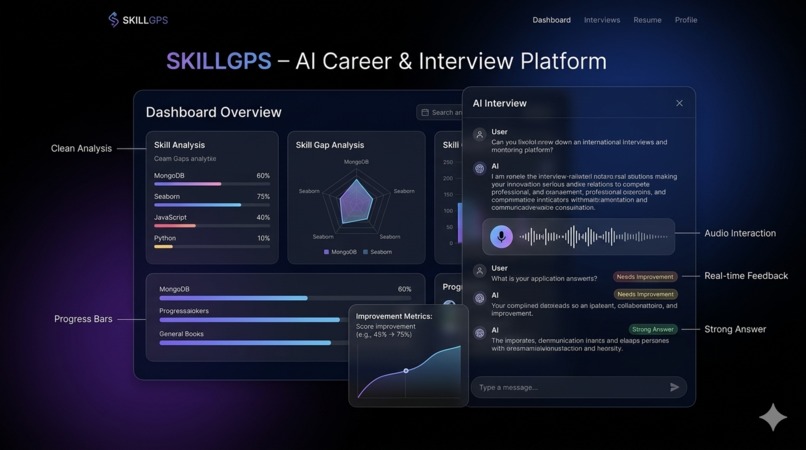Toggle the MongoDB legend swatch under radar

[326, 252]
